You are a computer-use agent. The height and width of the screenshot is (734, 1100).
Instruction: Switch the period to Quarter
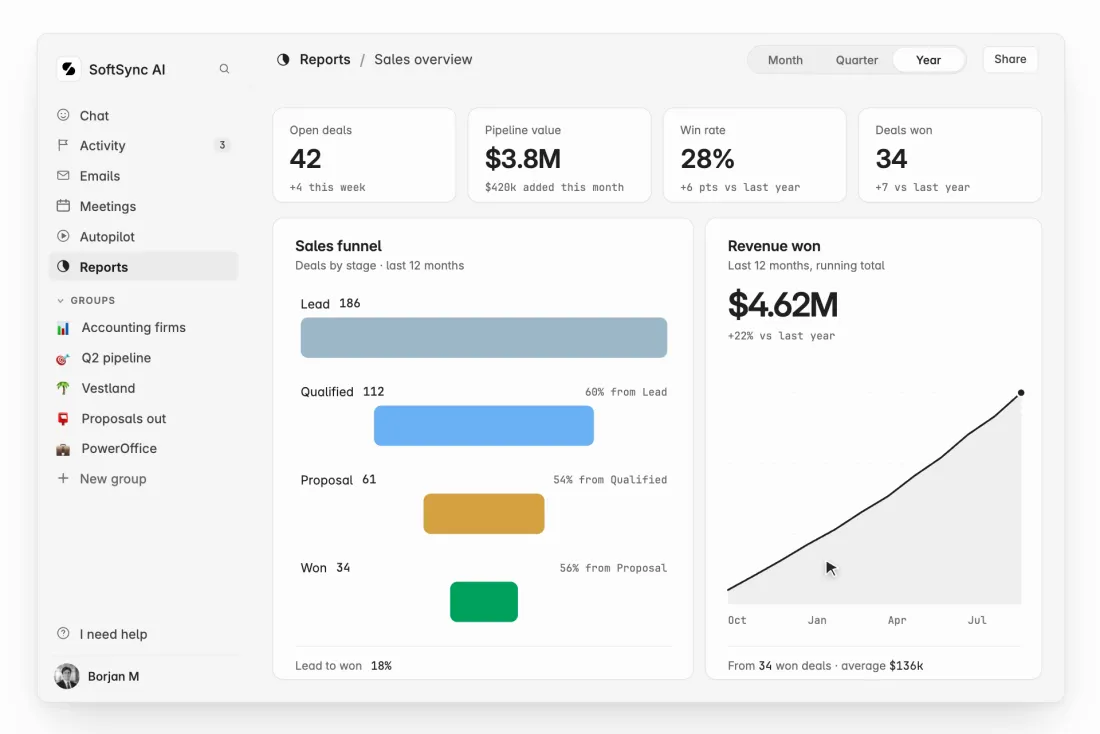point(857,60)
